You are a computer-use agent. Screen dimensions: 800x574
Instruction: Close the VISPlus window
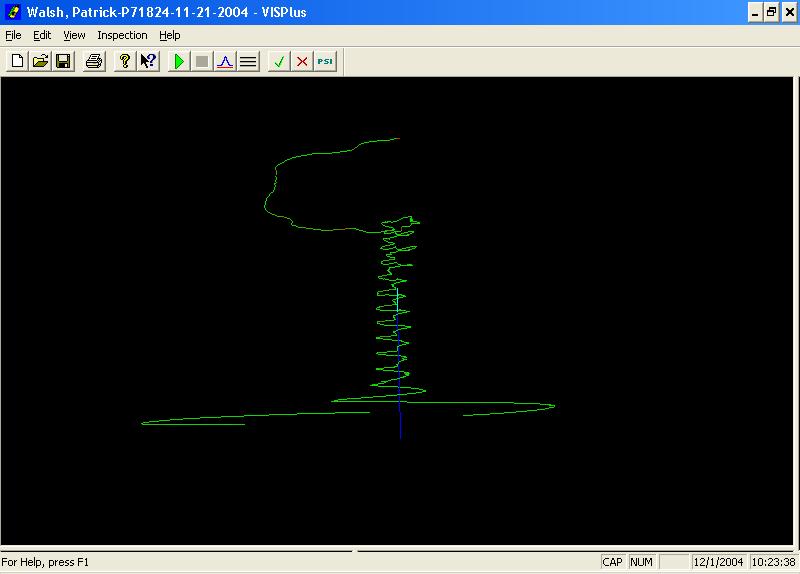click(789, 12)
